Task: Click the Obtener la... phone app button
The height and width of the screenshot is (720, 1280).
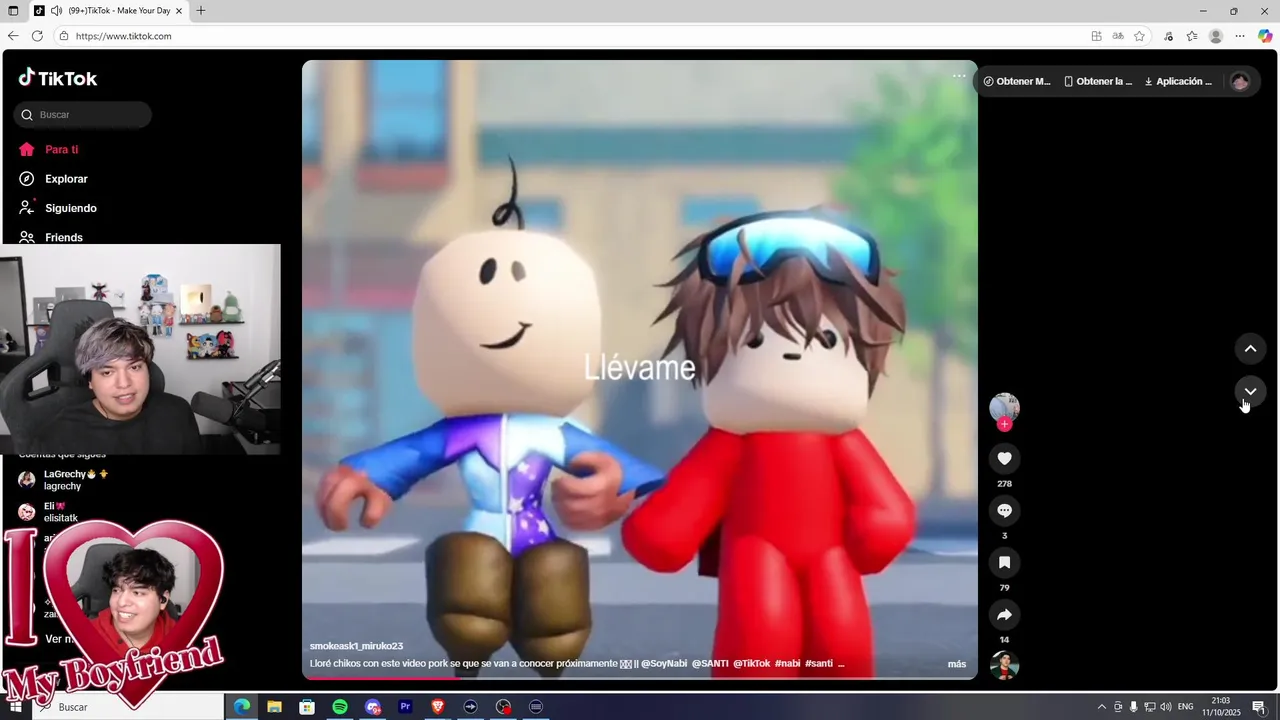Action: (1098, 81)
